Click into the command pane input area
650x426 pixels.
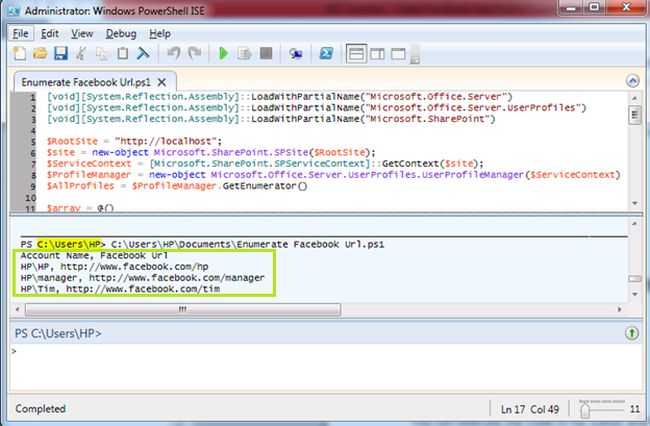pyautogui.click(x=326, y=367)
